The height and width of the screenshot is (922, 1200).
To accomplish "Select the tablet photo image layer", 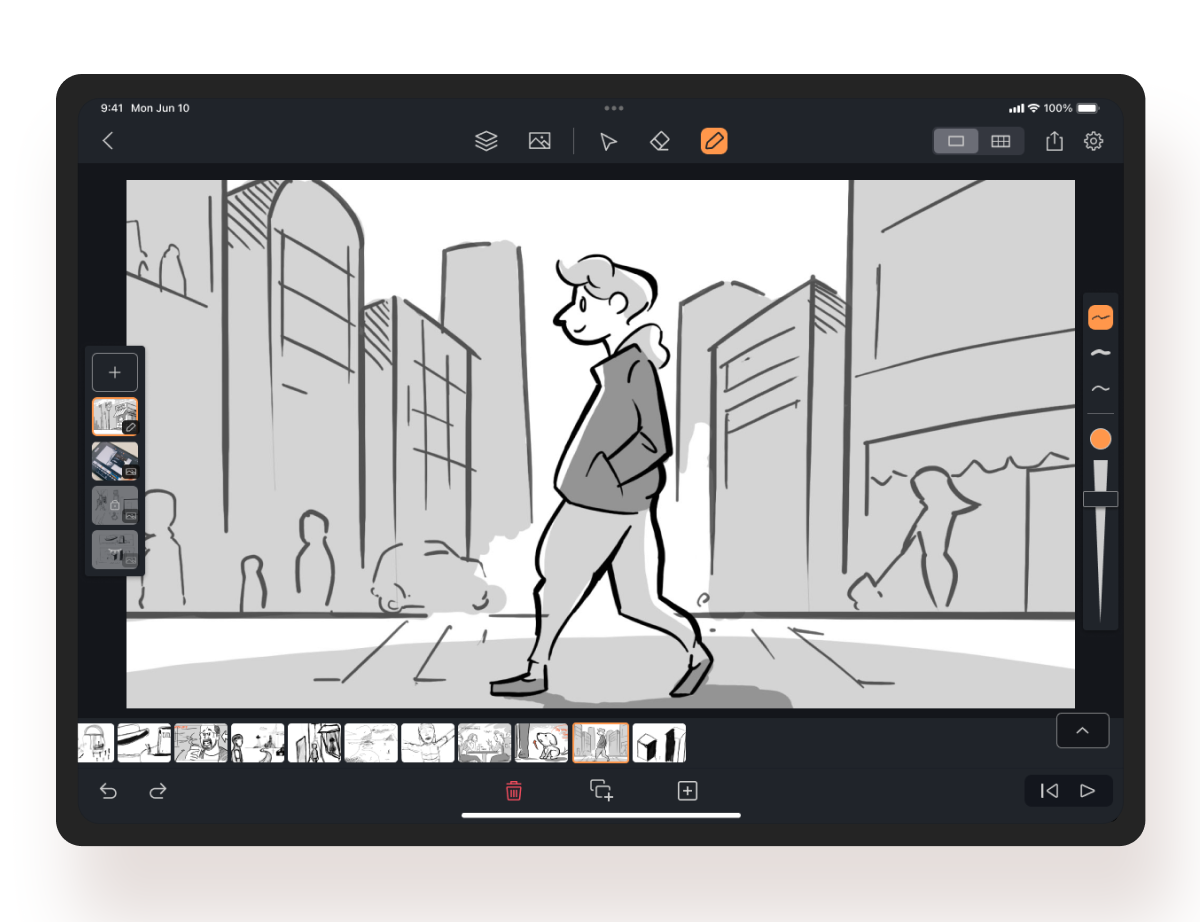I will click(x=115, y=461).
